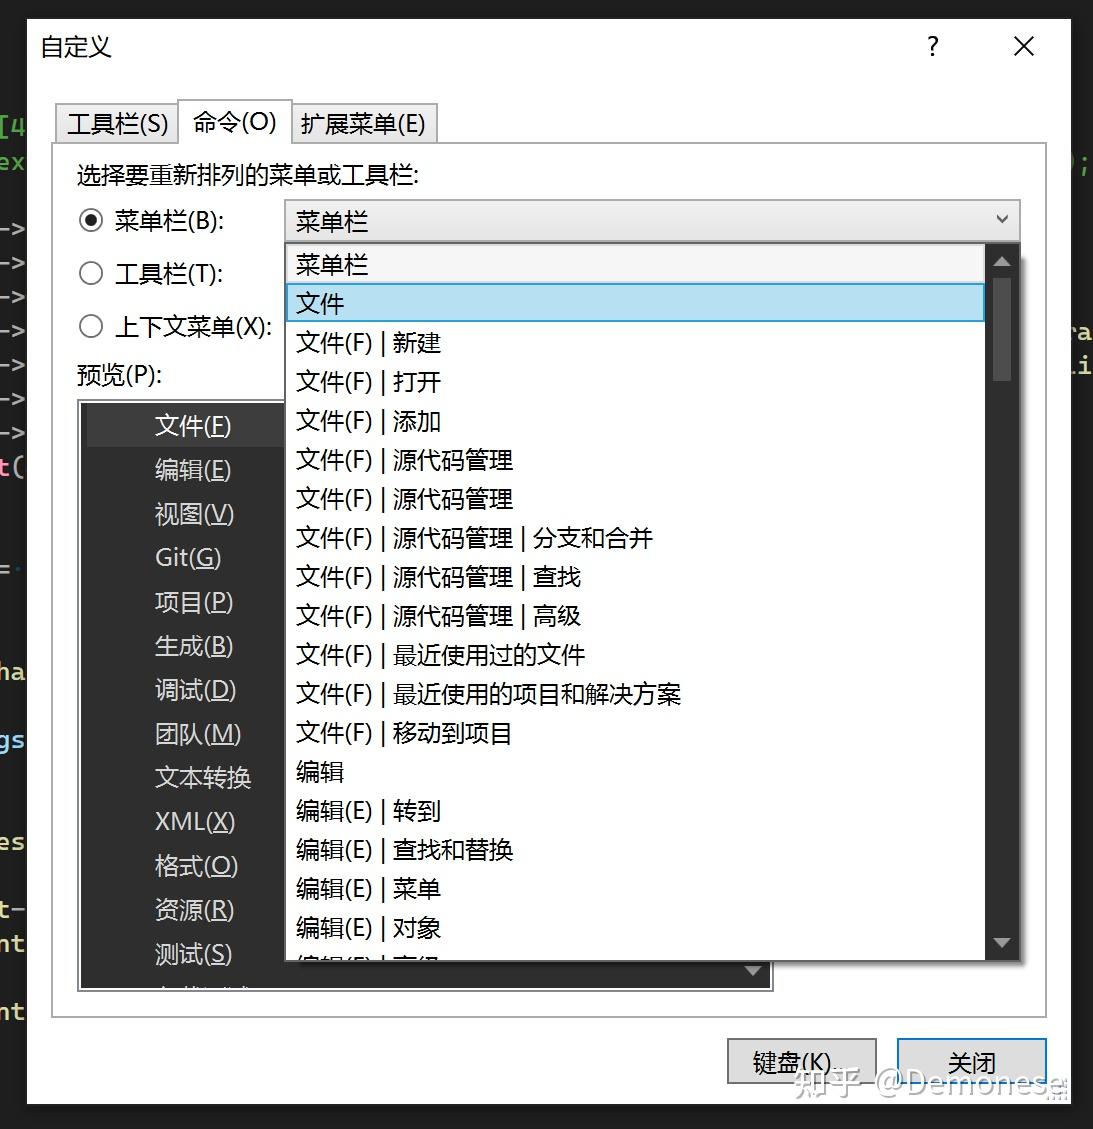Select 调试(D) in the preview menu

tap(192, 690)
